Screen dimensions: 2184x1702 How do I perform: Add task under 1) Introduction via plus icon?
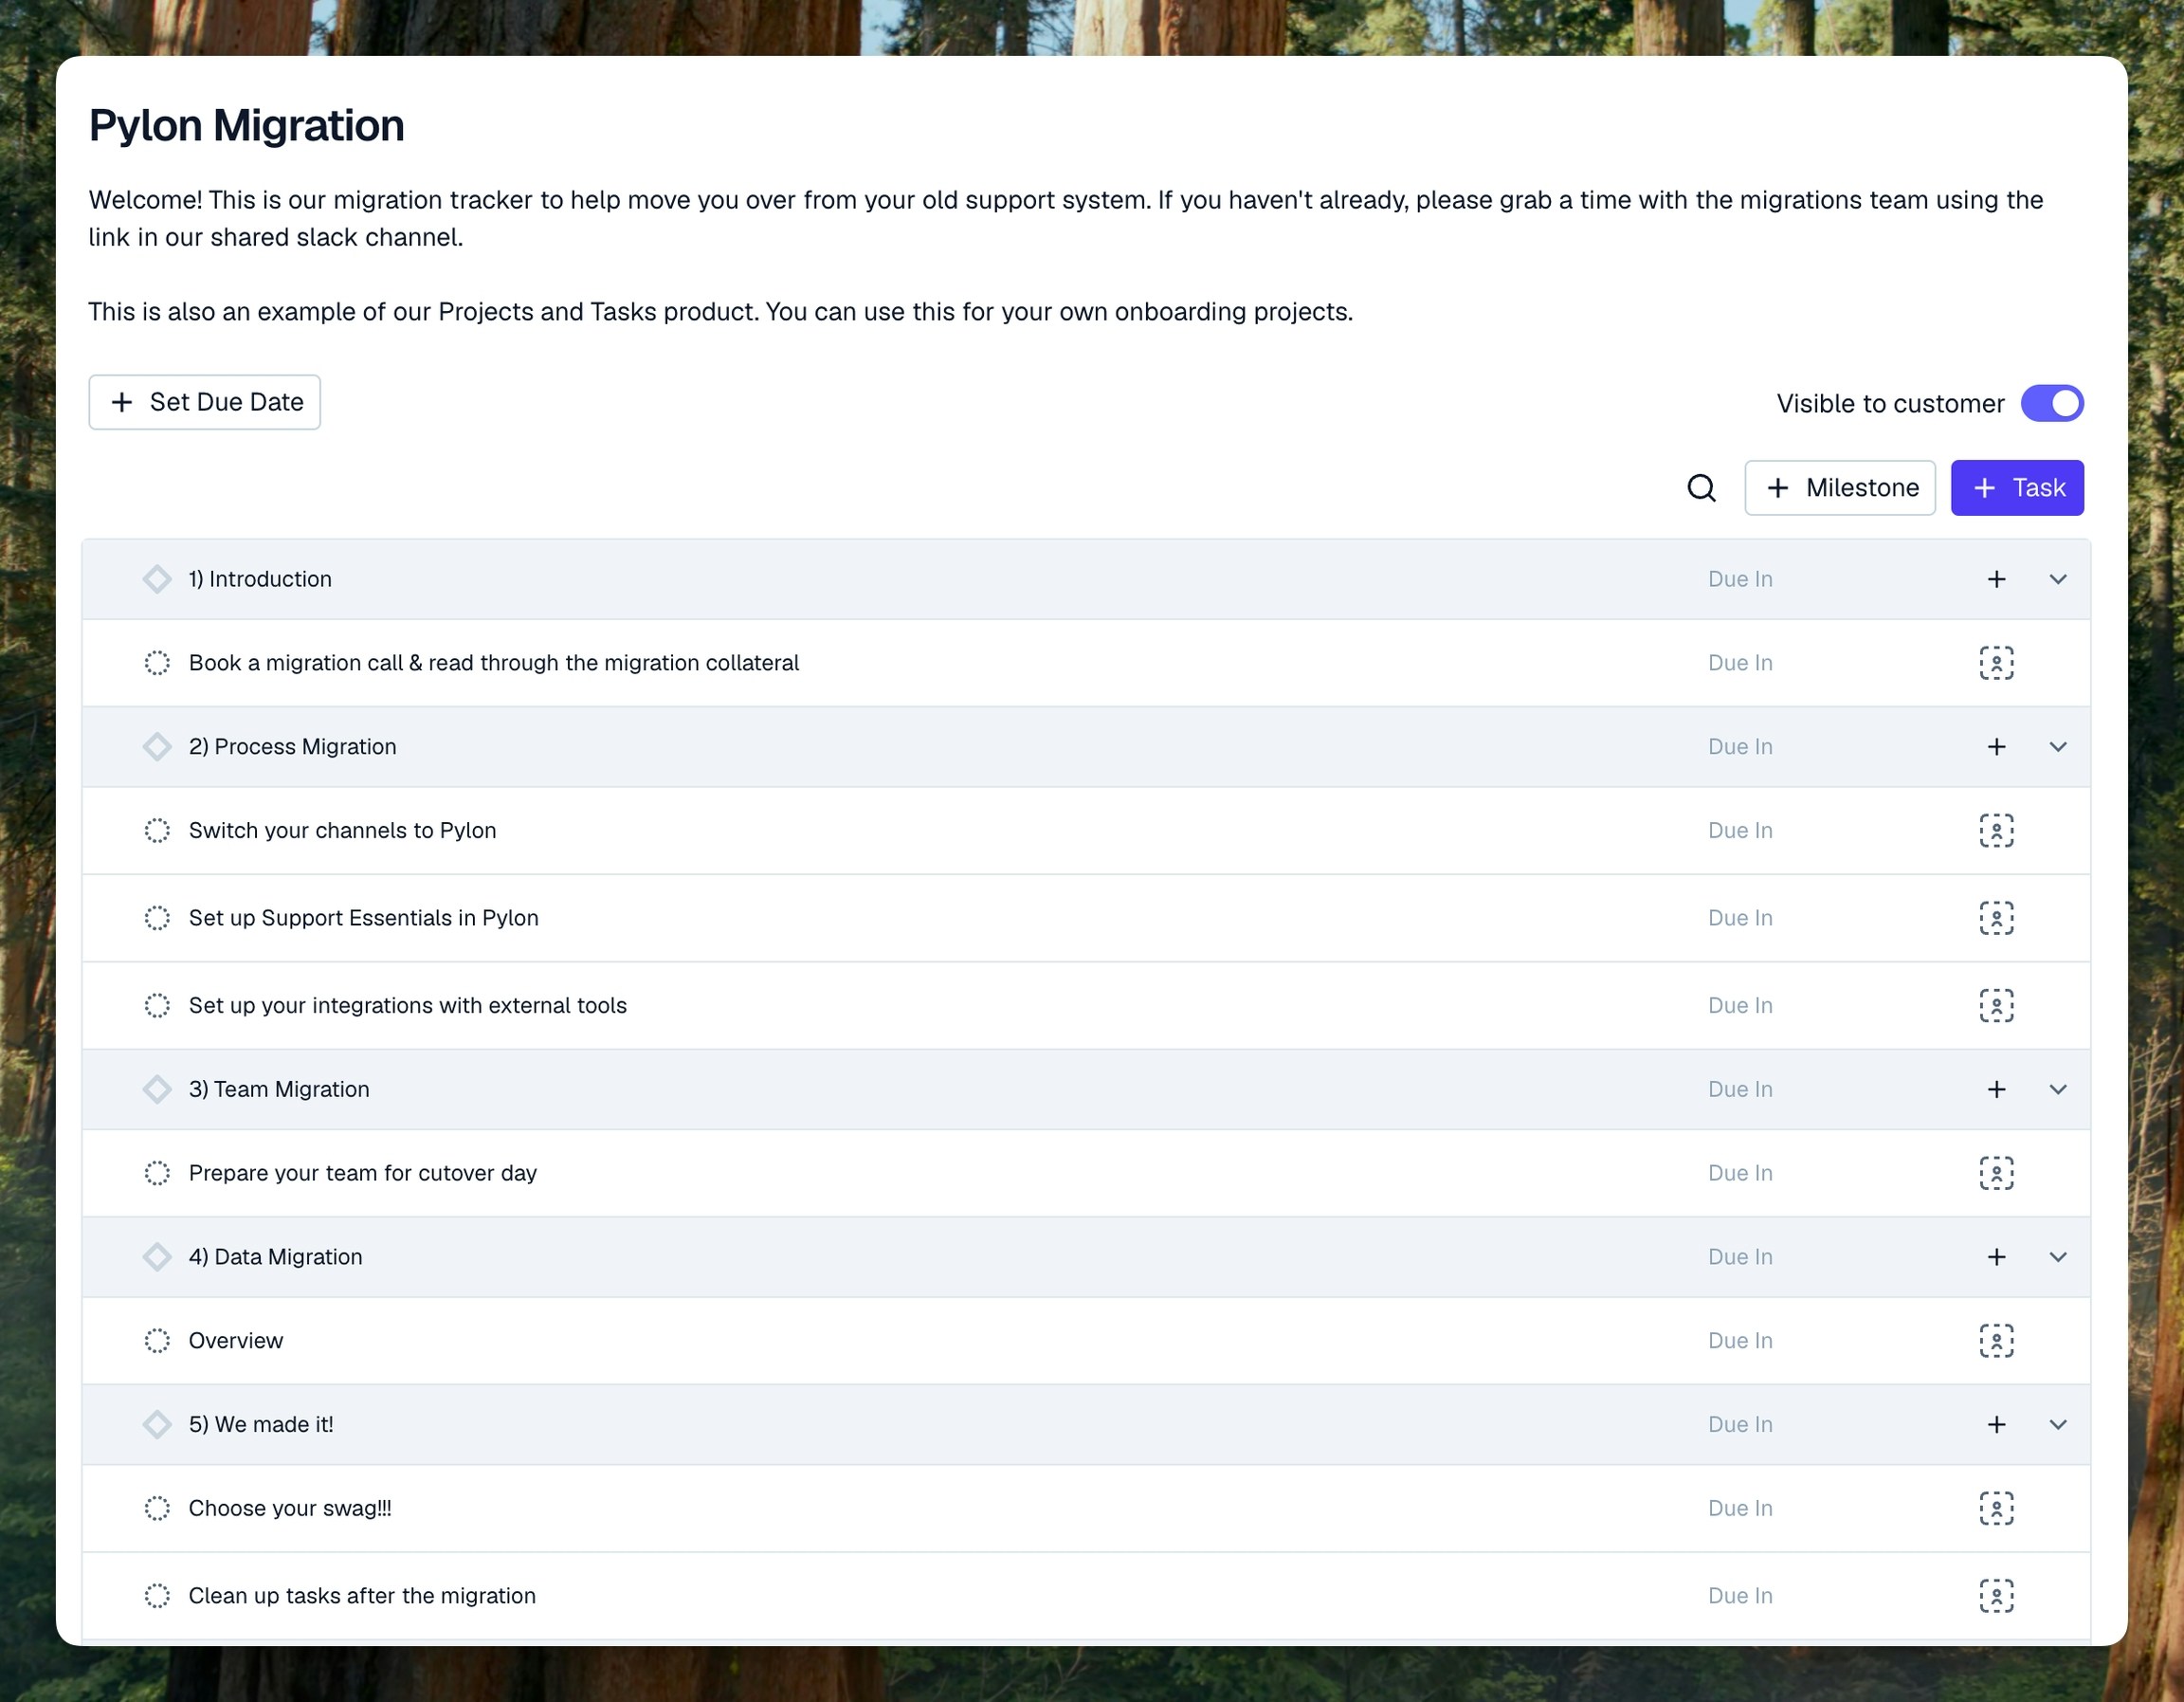click(1996, 579)
